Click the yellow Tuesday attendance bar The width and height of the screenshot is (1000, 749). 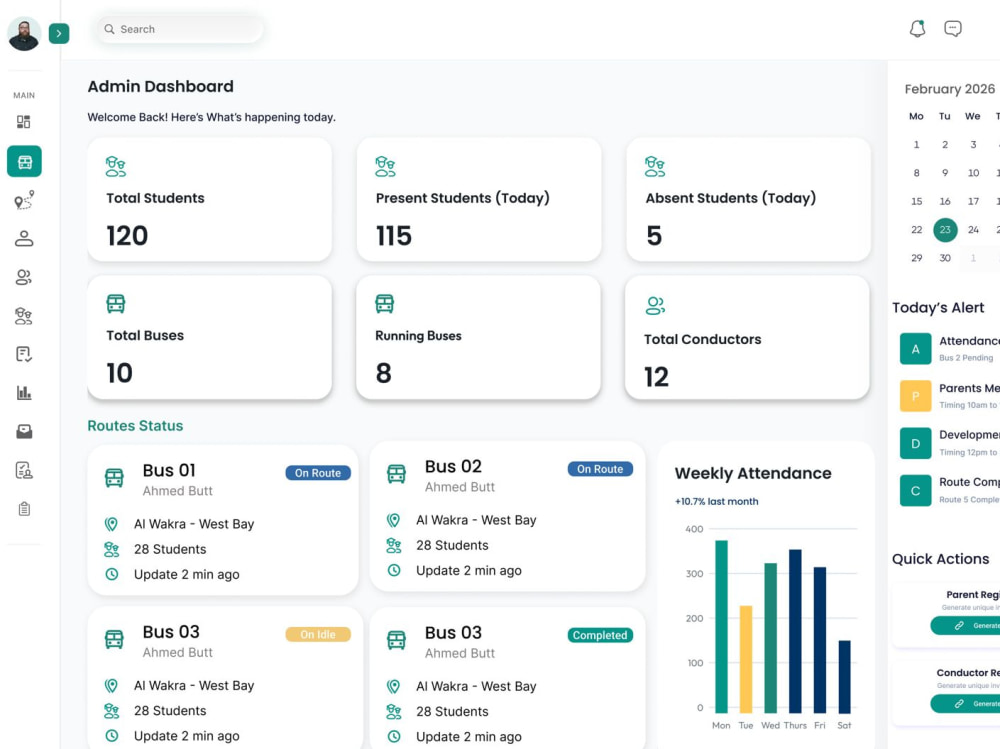746,659
